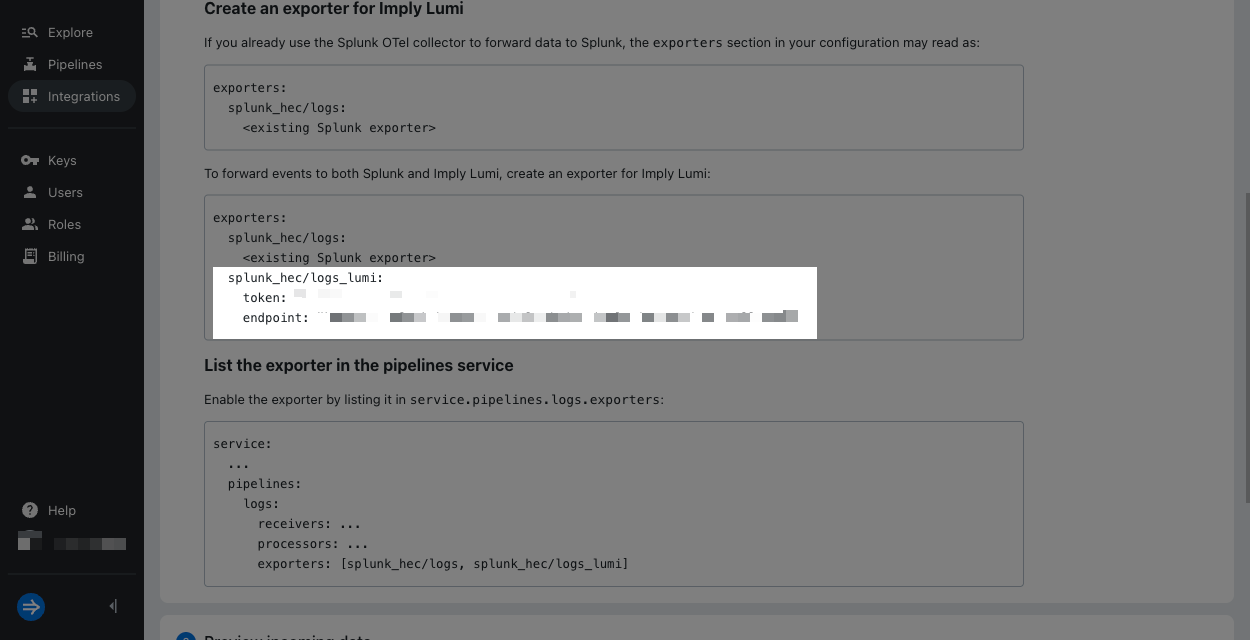Image resolution: width=1250 pixels, height=640 pixels.
Task: Click the 'splunk_hec/logs_lumi:' line
Action: tap(305, 278)
